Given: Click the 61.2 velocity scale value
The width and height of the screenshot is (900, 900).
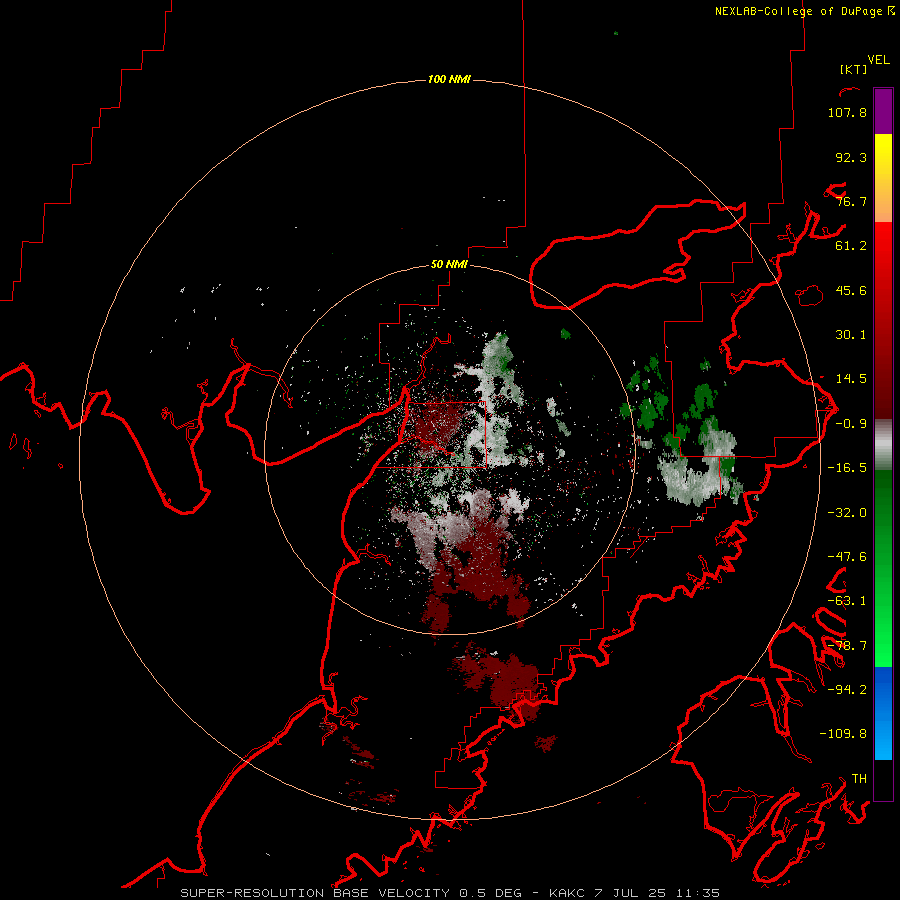Looking at the screenshot, I should (851, 246).
